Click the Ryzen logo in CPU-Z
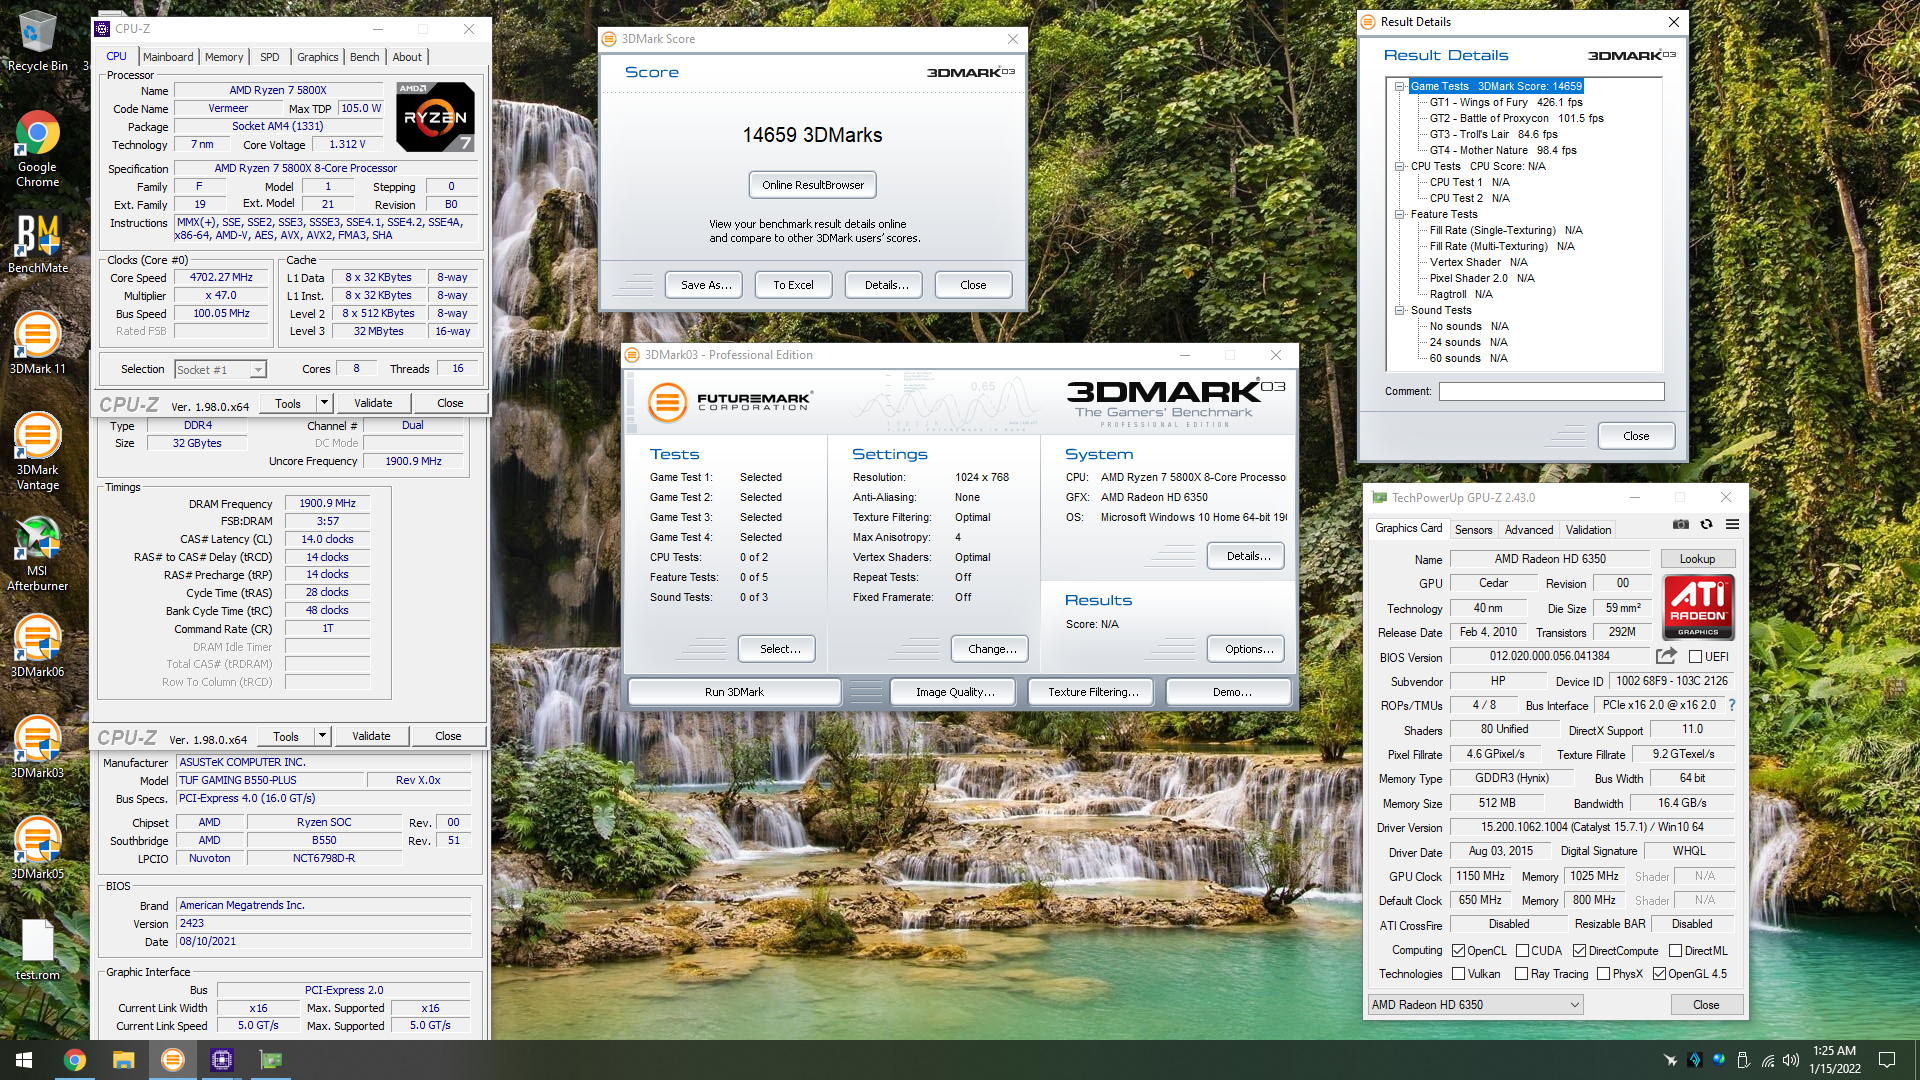This screenshot has height=1080, width=1920. (x=435, y=117)
